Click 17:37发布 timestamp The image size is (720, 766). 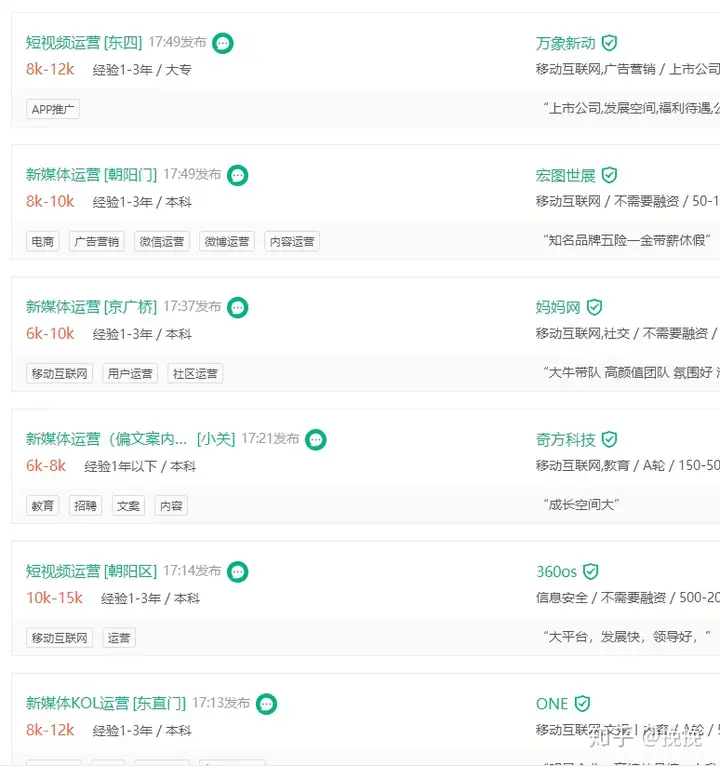tap(192, 306)
